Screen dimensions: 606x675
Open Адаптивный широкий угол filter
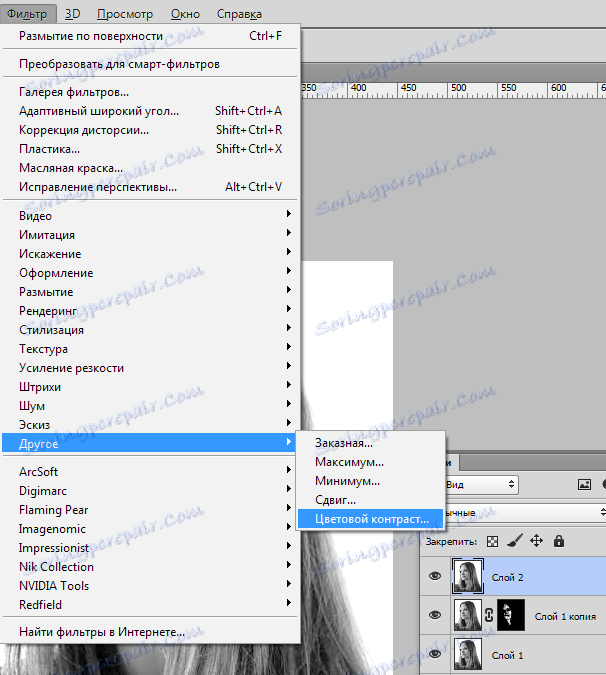coord(149,111)
